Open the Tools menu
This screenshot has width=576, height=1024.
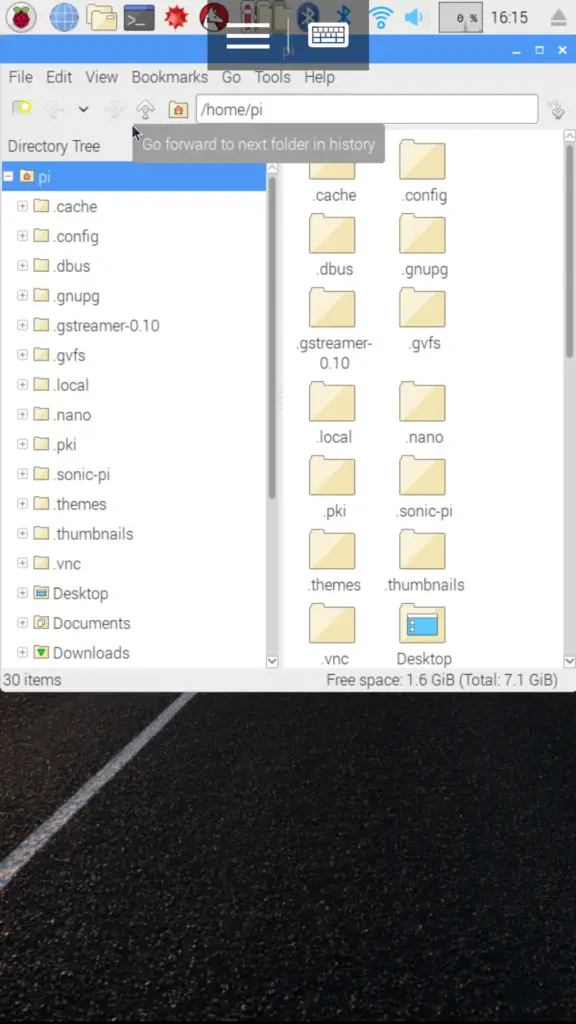[272, 77]
